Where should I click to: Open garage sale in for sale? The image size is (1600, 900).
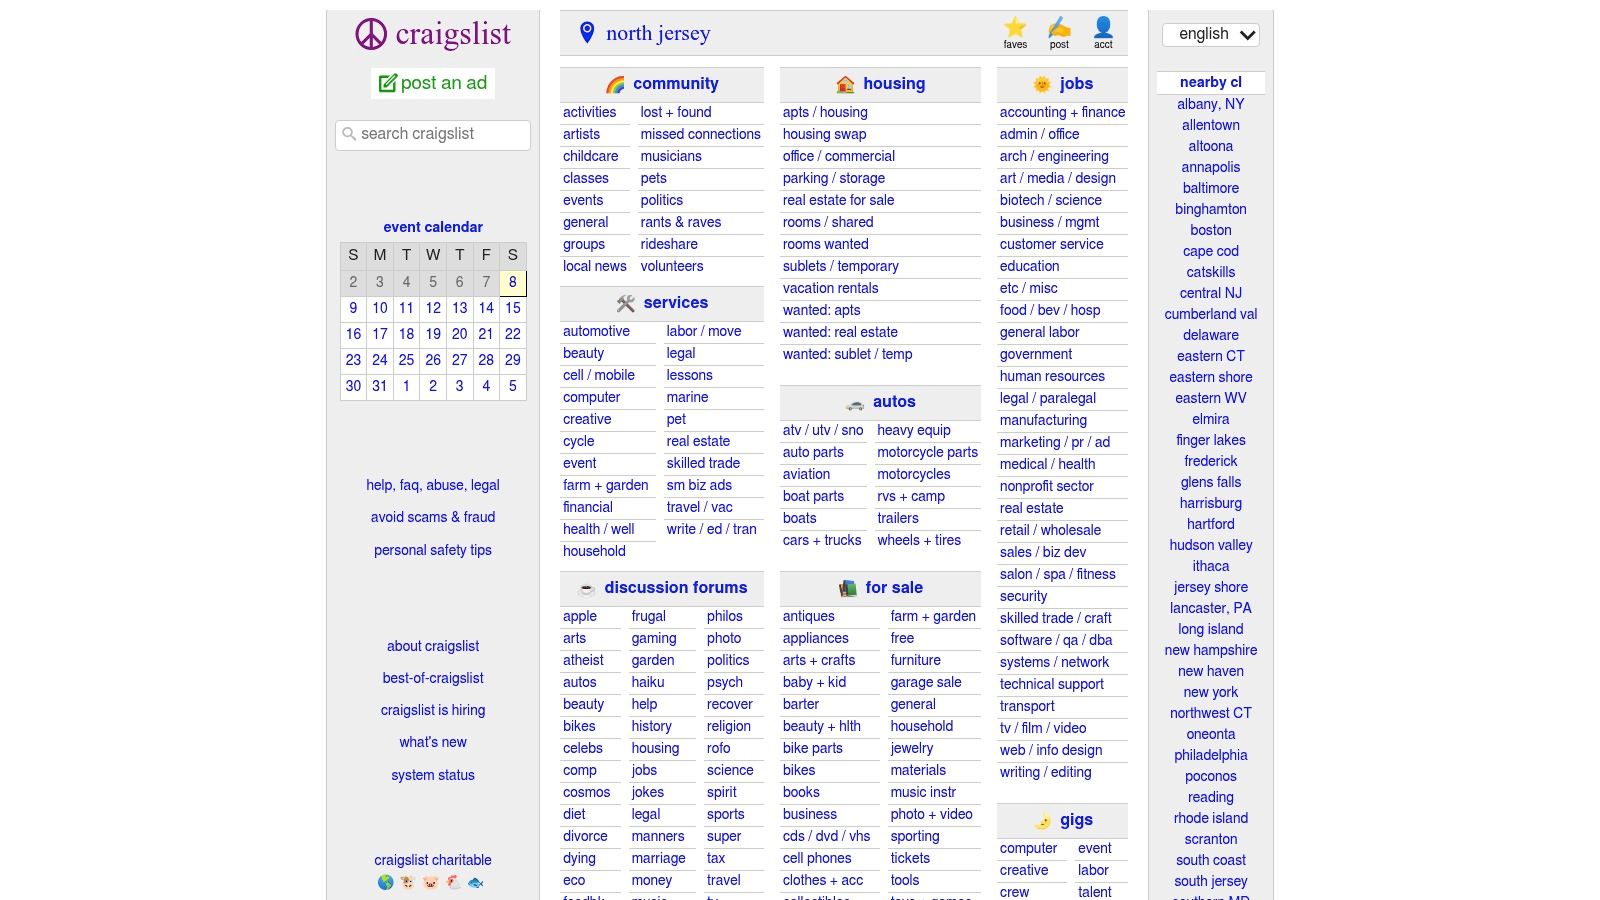926,683
